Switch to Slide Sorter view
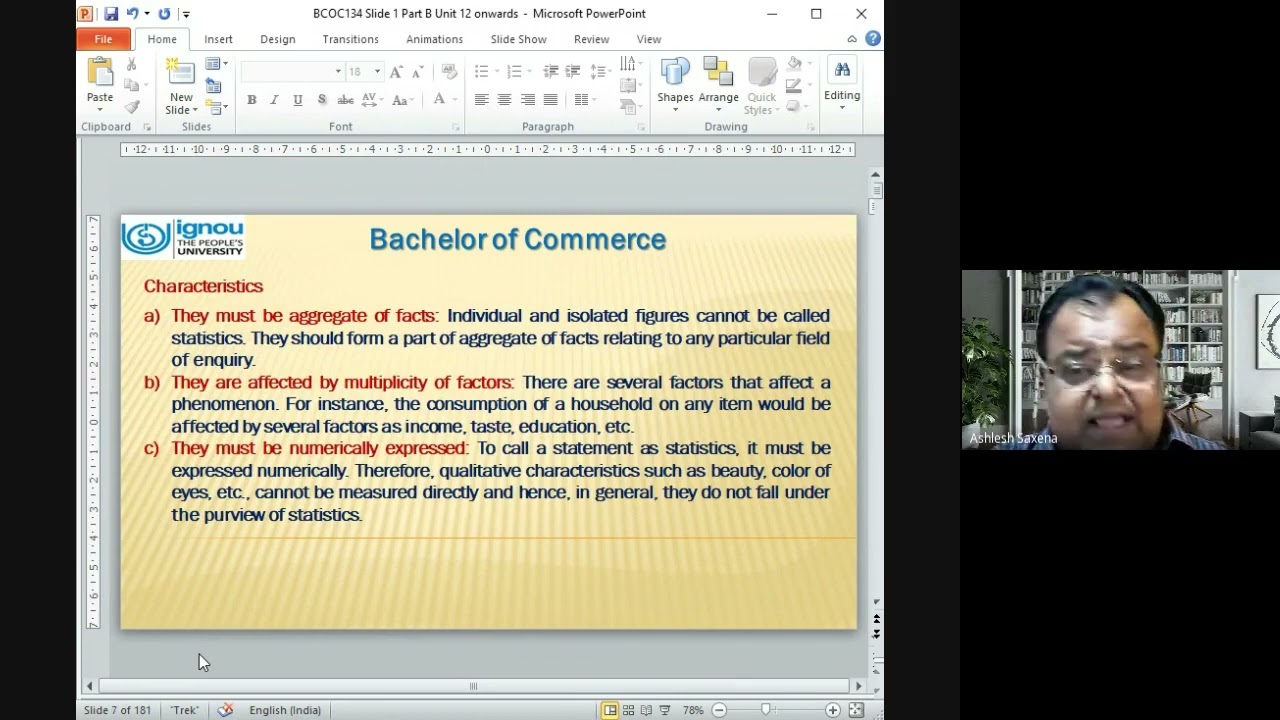The width and height of the screenshot is (1280, 720). pyautogui.click(x=628, y=710)
